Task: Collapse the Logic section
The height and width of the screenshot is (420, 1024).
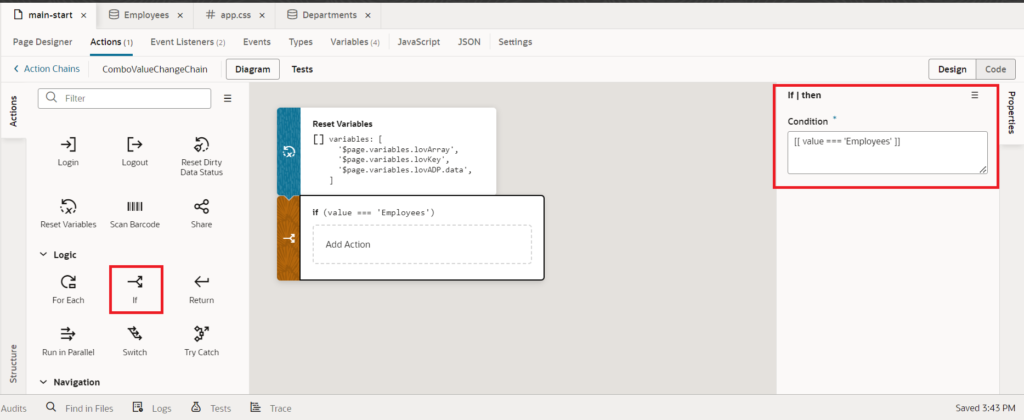Action: coord(44,255)
